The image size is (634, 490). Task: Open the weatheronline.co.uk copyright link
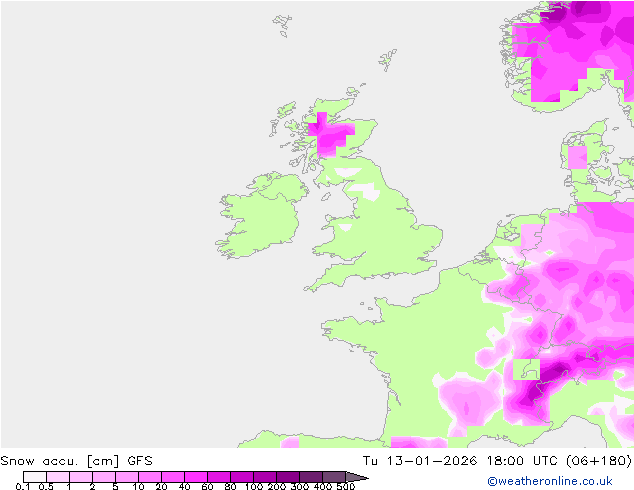(550, 481)
